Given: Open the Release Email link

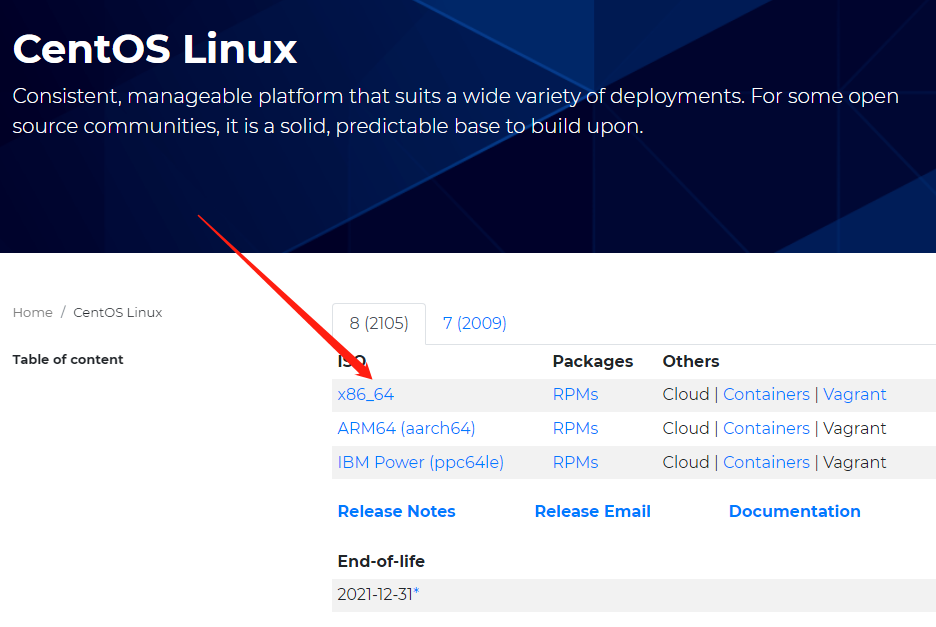Looking at the screenshot, I should coord(592,512).
